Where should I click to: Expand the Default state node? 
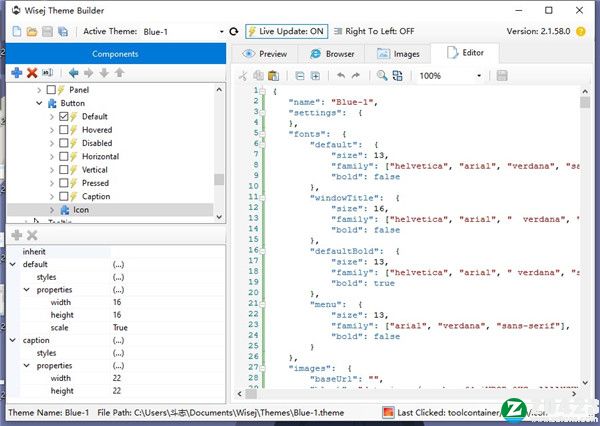click(52, 116)
